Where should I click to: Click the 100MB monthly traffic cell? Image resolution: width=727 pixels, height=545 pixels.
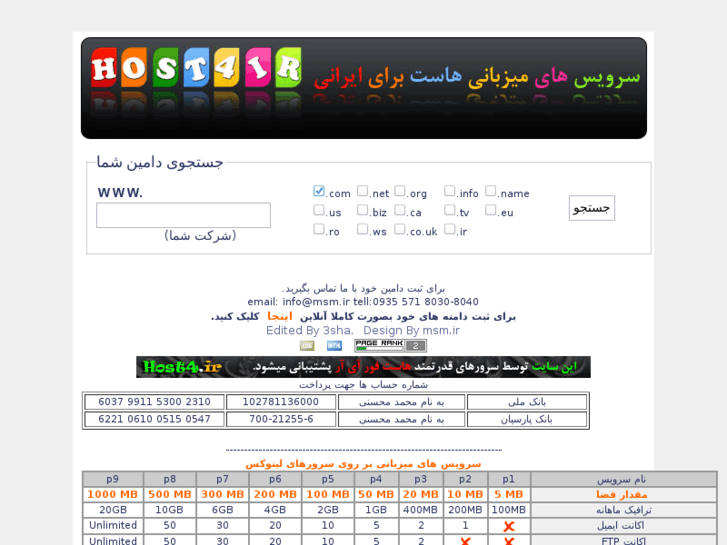point(509,510)
